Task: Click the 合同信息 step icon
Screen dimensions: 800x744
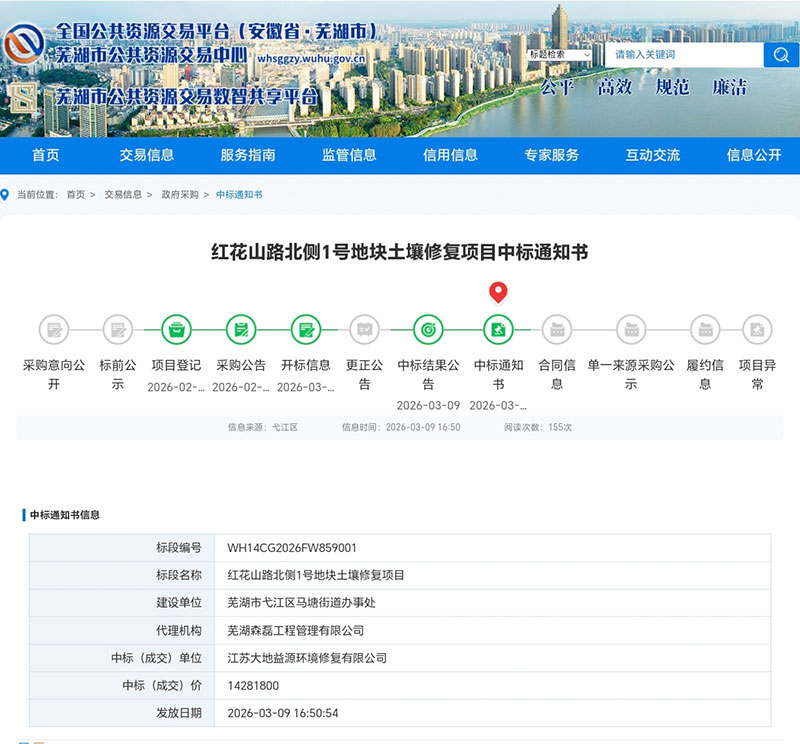Action: [557, 328]
